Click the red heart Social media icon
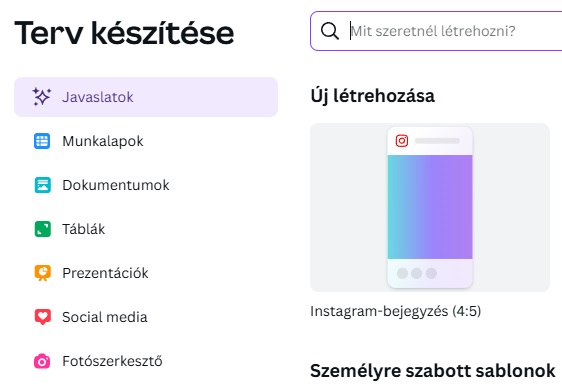The width and height of the screenshot is (562, 390). pyautogui.click(x=42, y=317)
